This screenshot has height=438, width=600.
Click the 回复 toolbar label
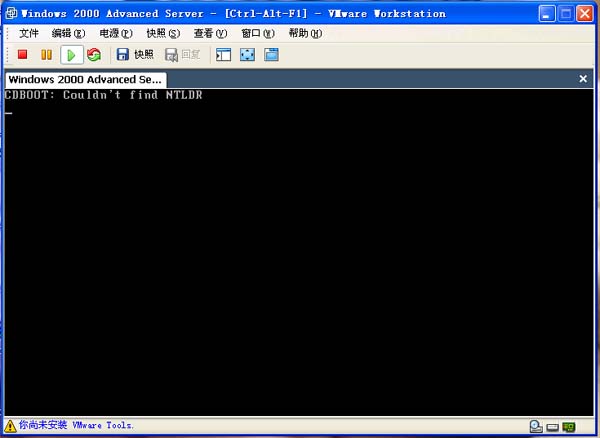[x=191, y=55]
